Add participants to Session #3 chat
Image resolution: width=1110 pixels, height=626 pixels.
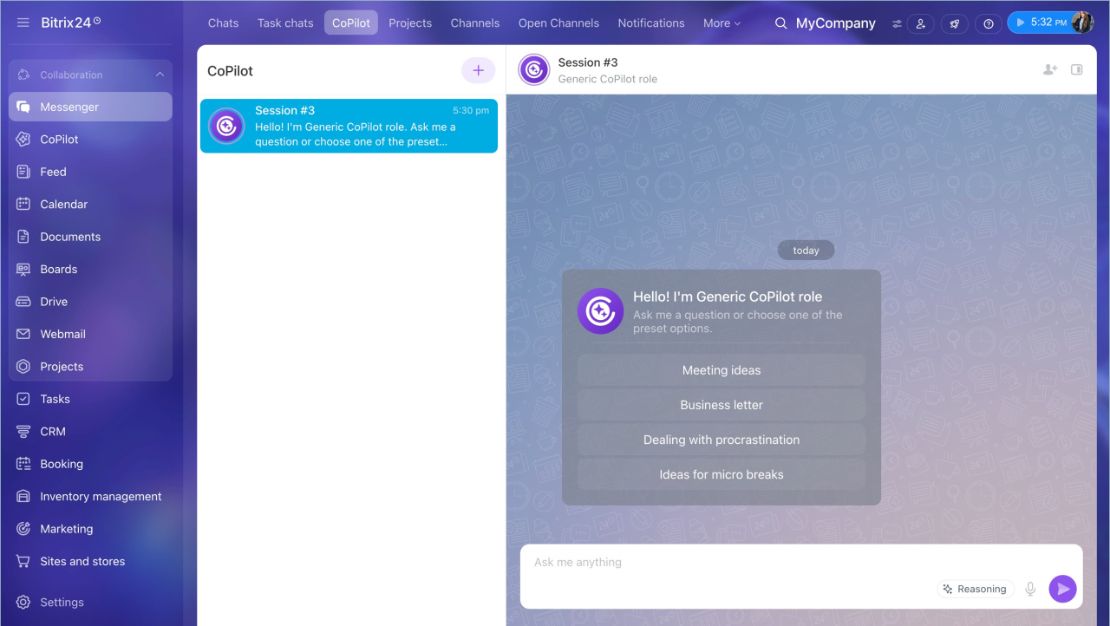(x=1050, y=69)
